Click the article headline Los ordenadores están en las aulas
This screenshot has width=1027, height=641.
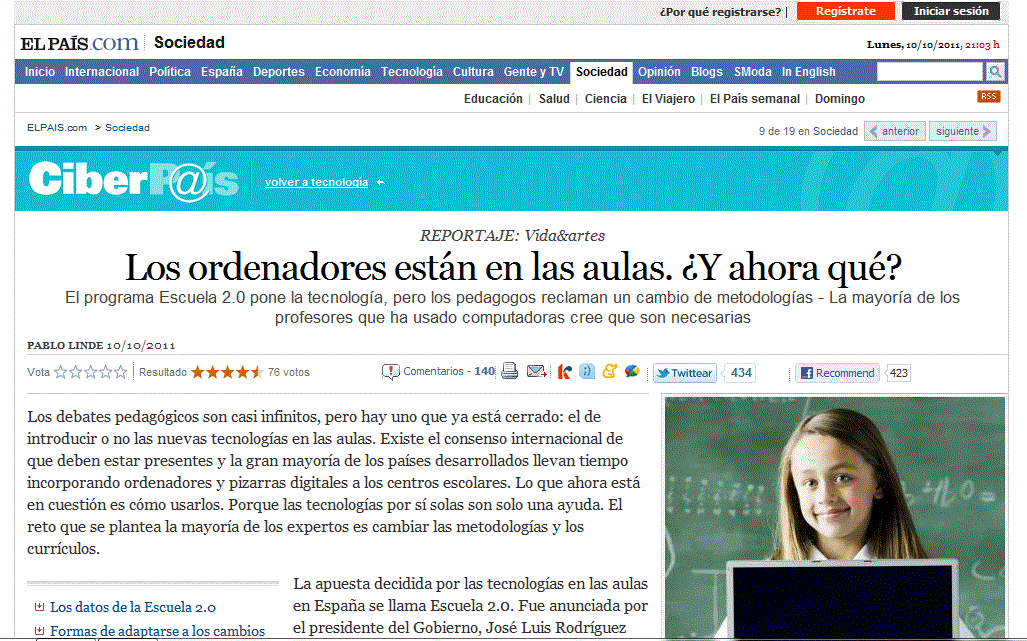[x=513, y=267]
